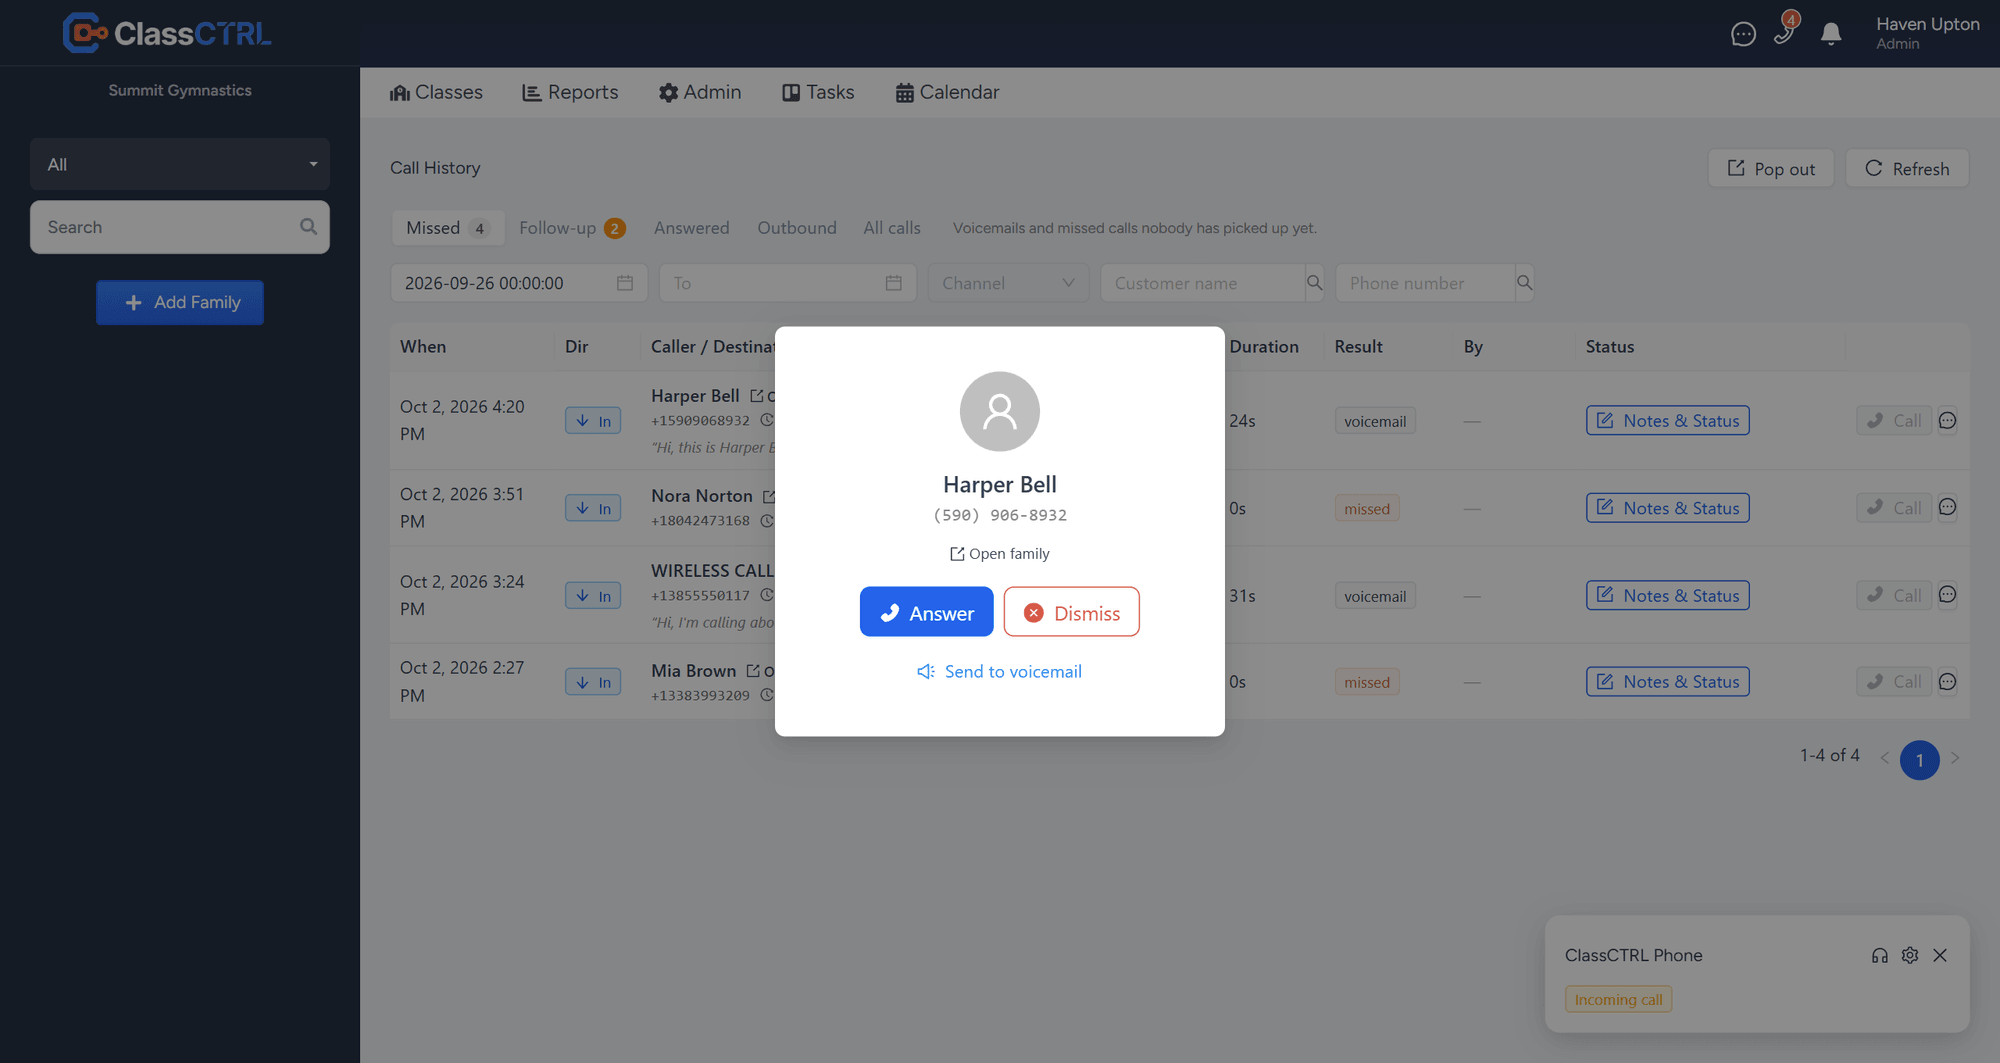Open calendar picker on the start date field
Viewport: 2000px width, 1063px height.
point(625,283)
